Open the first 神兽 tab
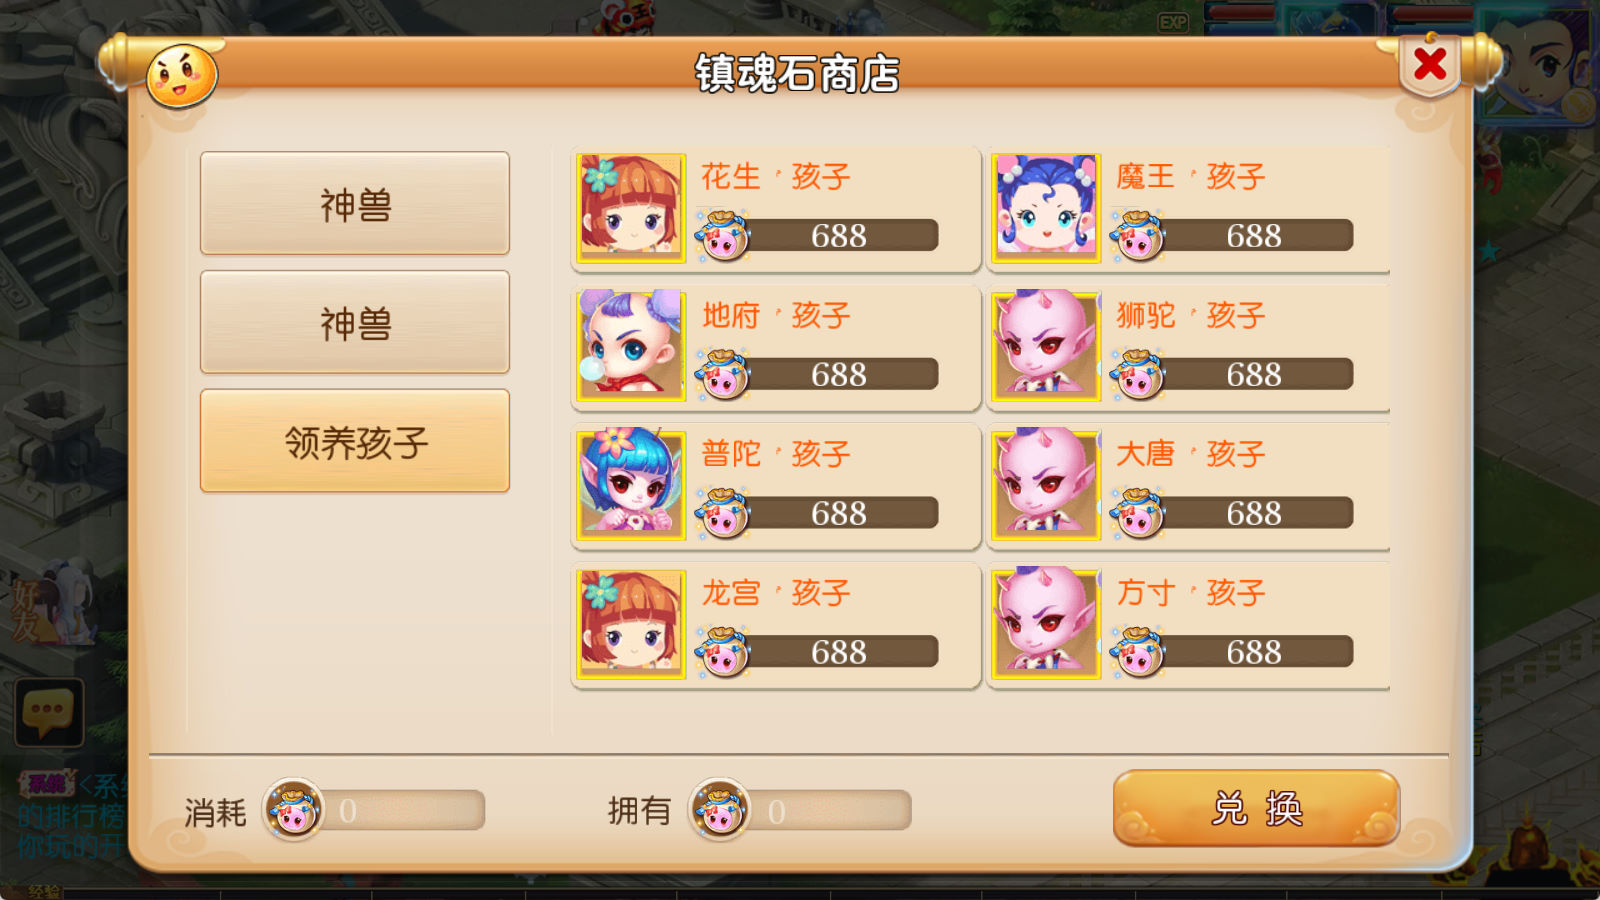The height and width of the screenshot is (900, 1600). (355, 203)
